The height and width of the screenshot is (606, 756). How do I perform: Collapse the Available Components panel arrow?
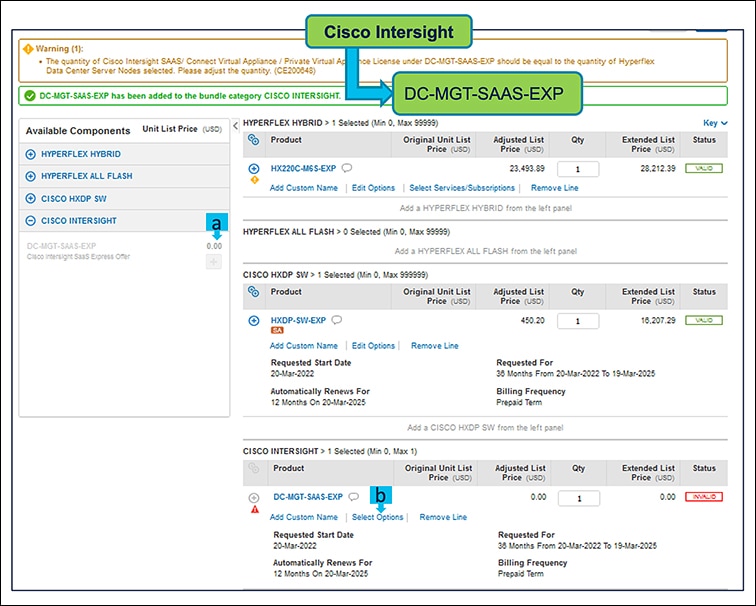click(x=235, y=126)
